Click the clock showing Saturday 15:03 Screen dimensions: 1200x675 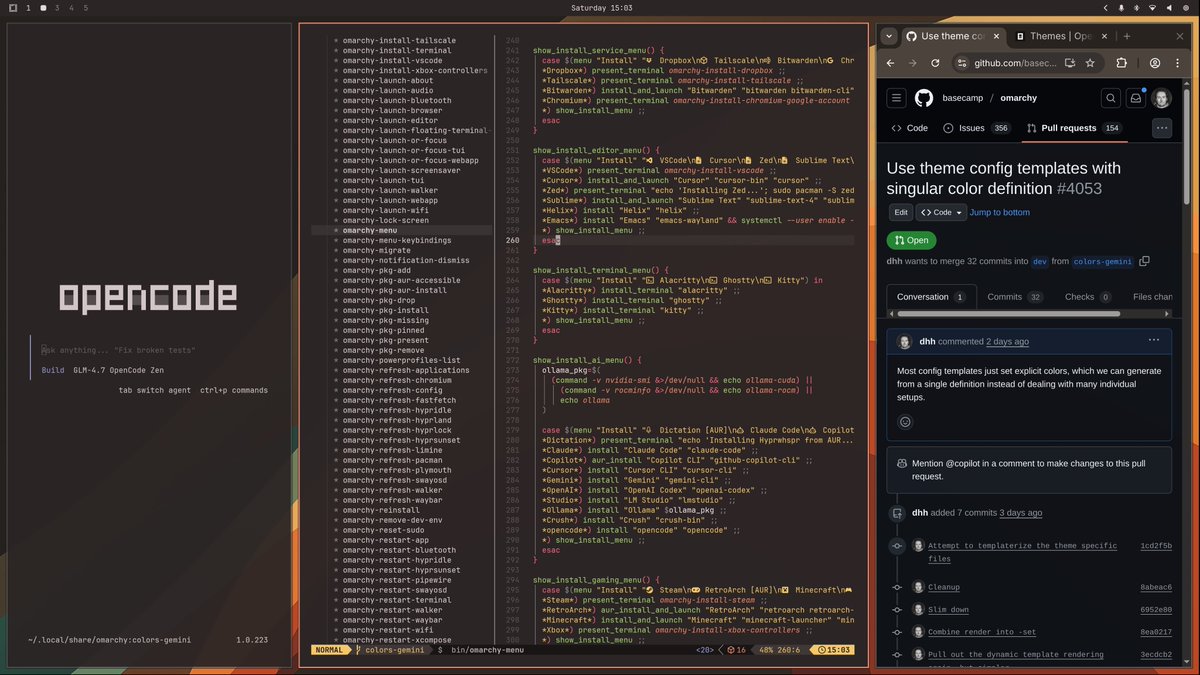point(601,8)
